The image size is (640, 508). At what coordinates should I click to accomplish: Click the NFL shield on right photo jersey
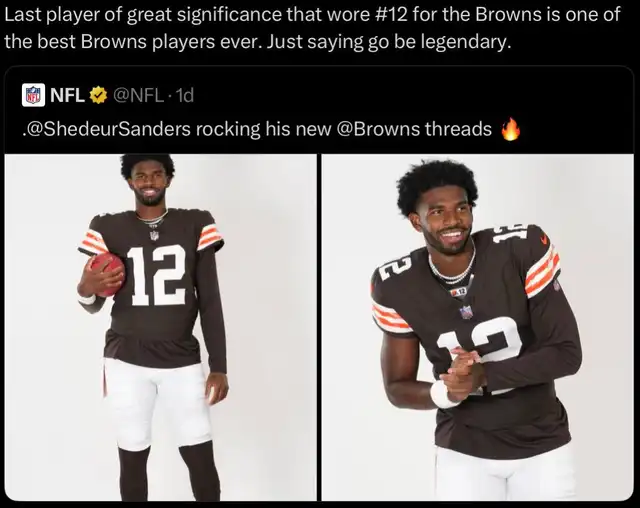(467, 312)
